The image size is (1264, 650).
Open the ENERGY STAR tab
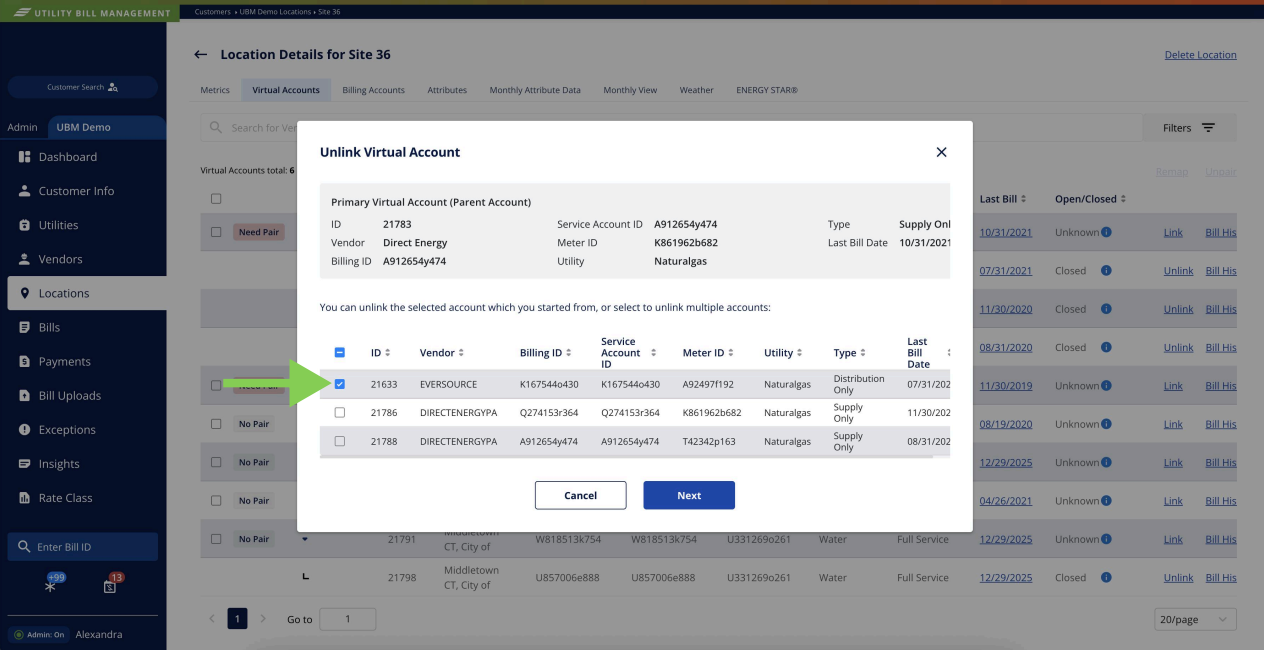767,90
